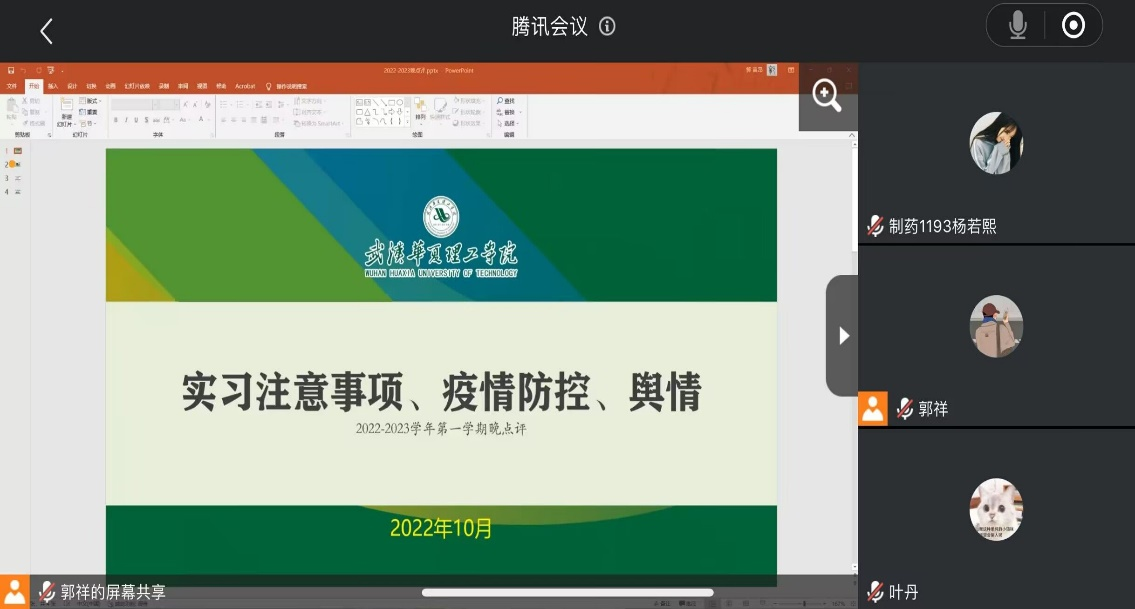
Task: Open the font size combo box
Action: pyautogui.click(x=169, y=105)
